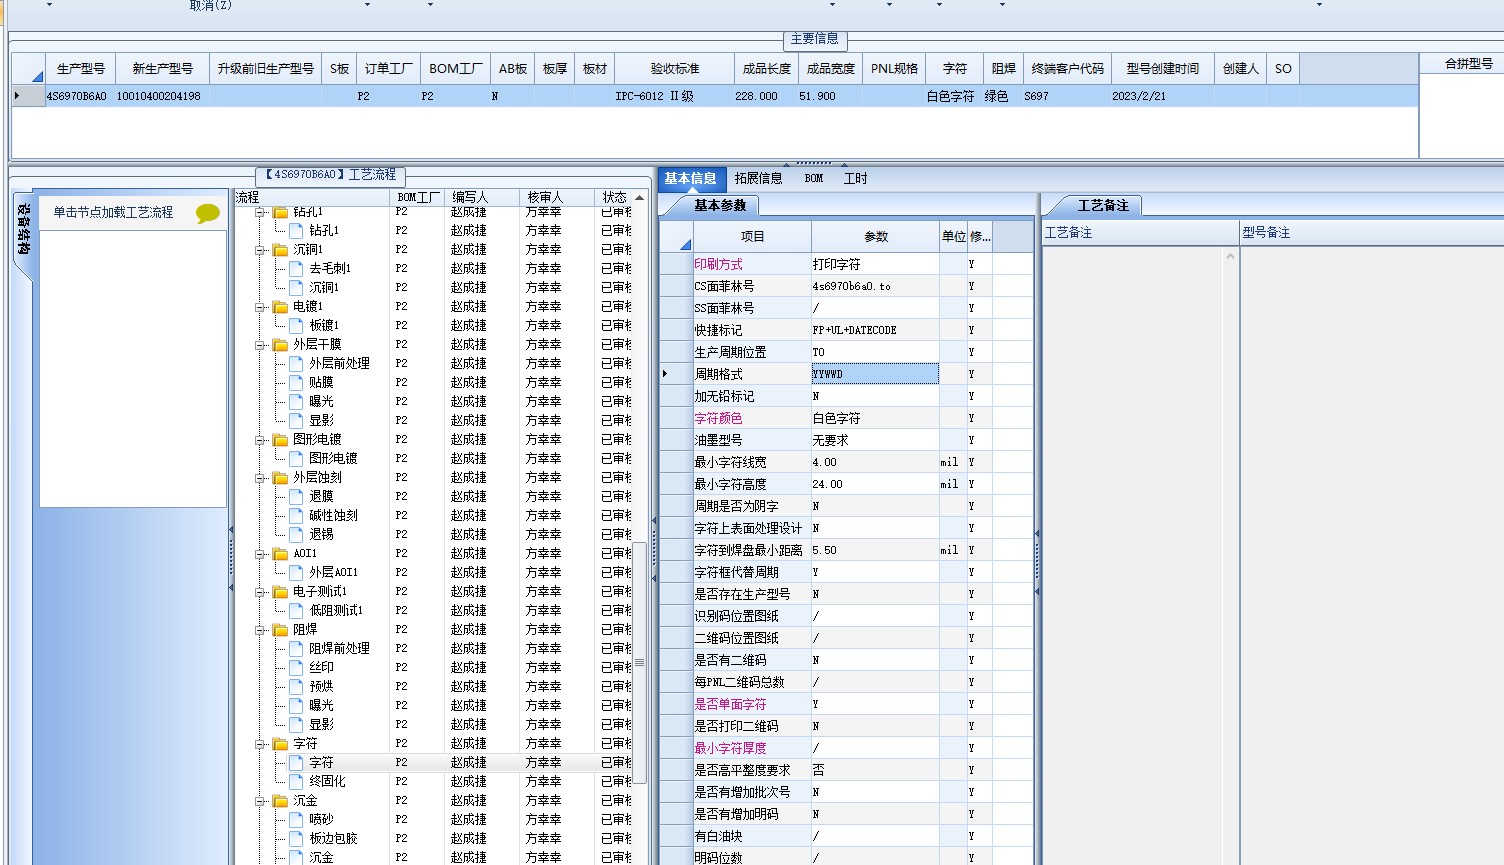The height and width of the screenshot is (865, 1504).
Task: Click the 显影 document icon under 阻焊
Action: [296, 724]
